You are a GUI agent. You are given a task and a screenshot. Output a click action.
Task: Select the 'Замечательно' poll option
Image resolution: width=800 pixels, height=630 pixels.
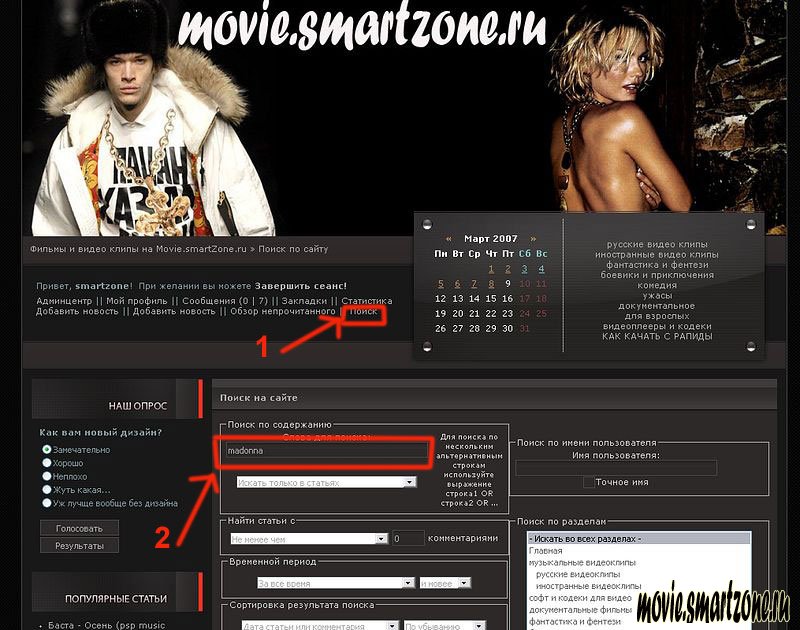(x=47, y=449)
